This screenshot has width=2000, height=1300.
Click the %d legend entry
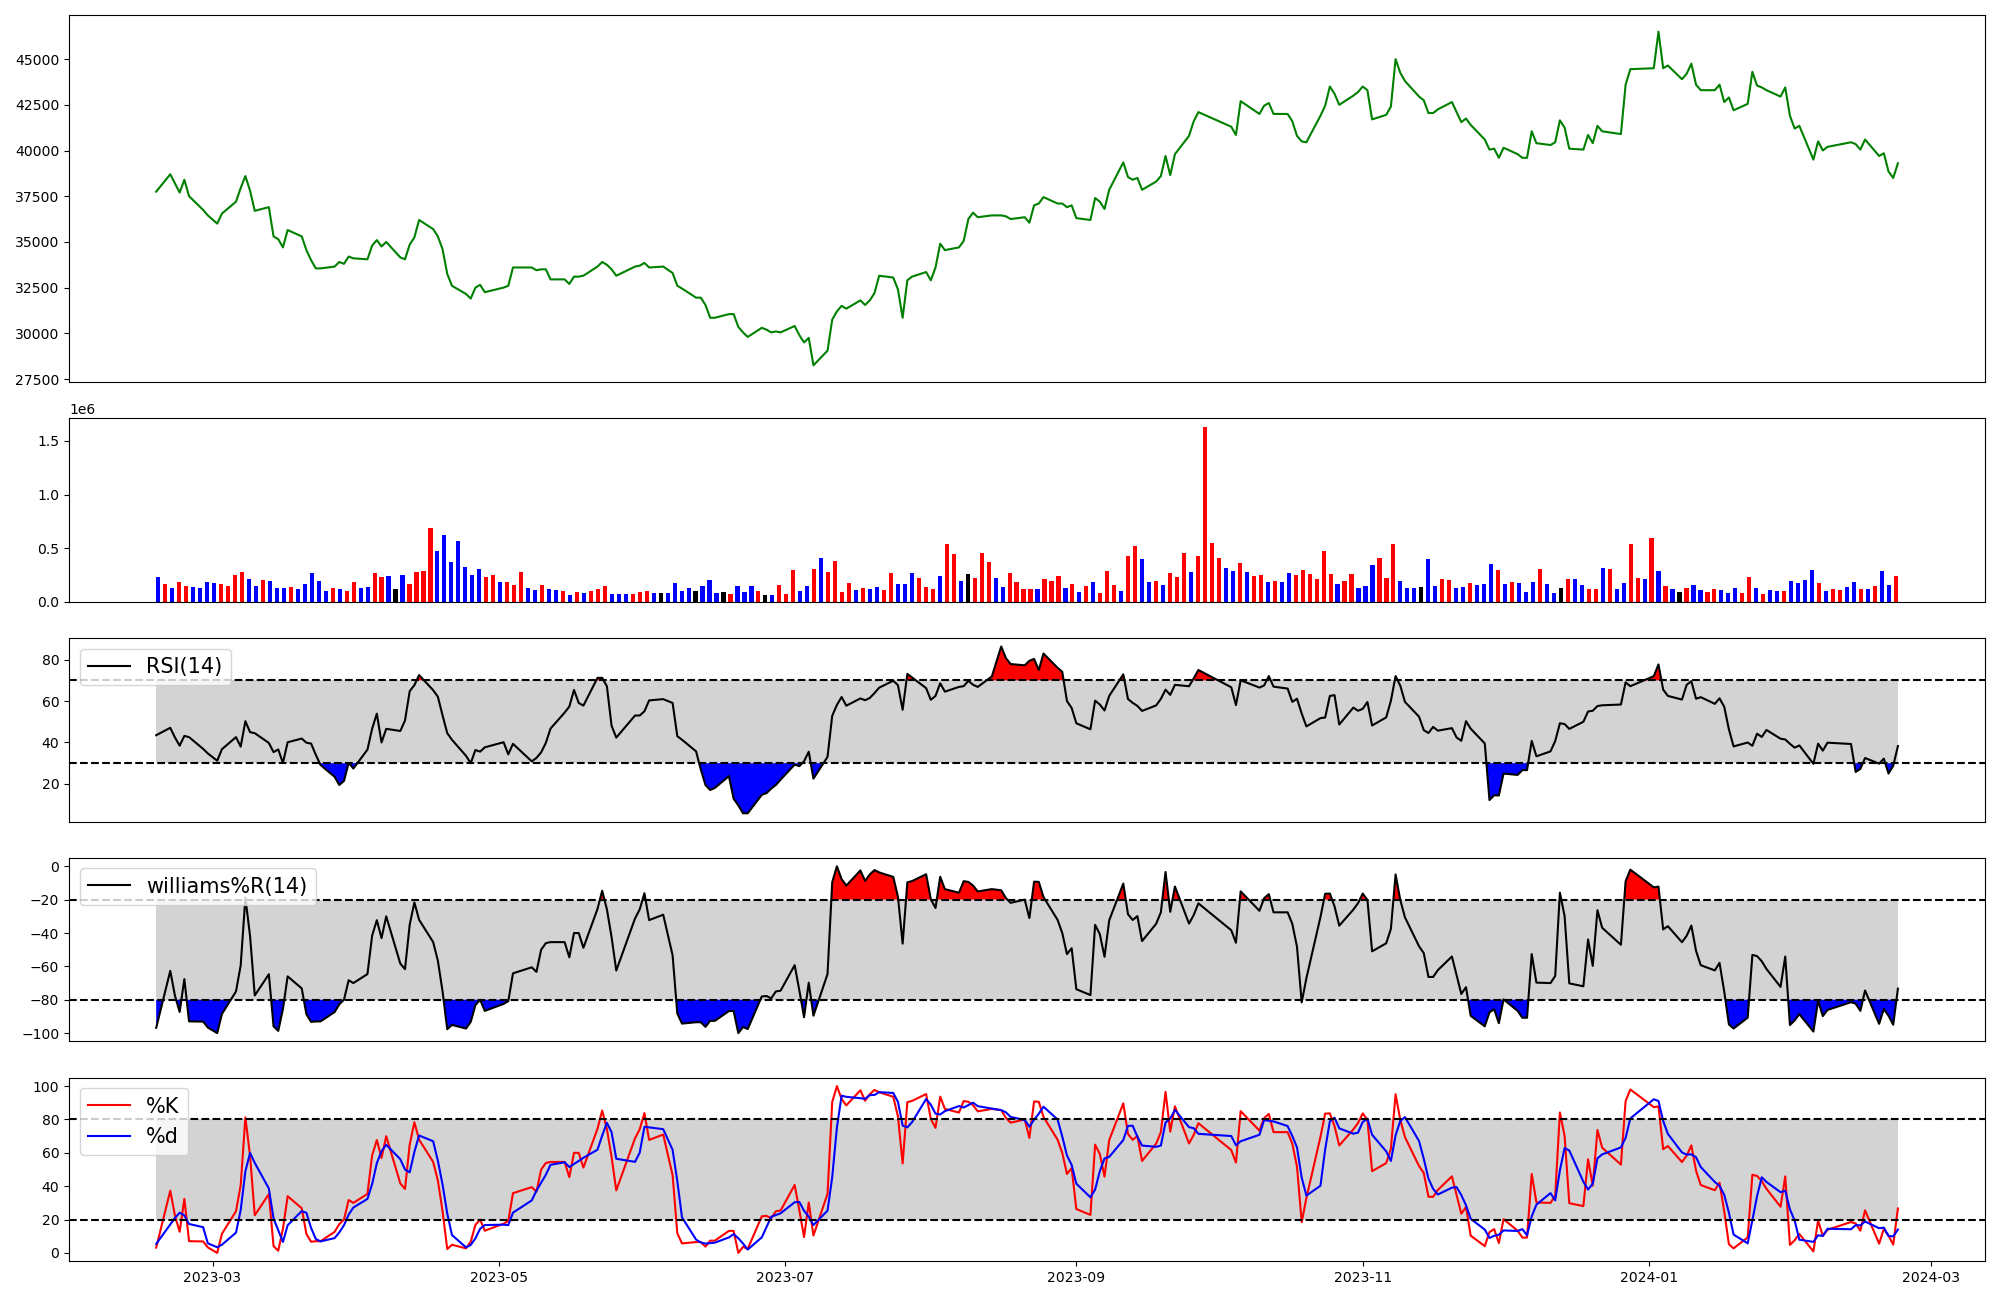click(x=162, y=1136)
